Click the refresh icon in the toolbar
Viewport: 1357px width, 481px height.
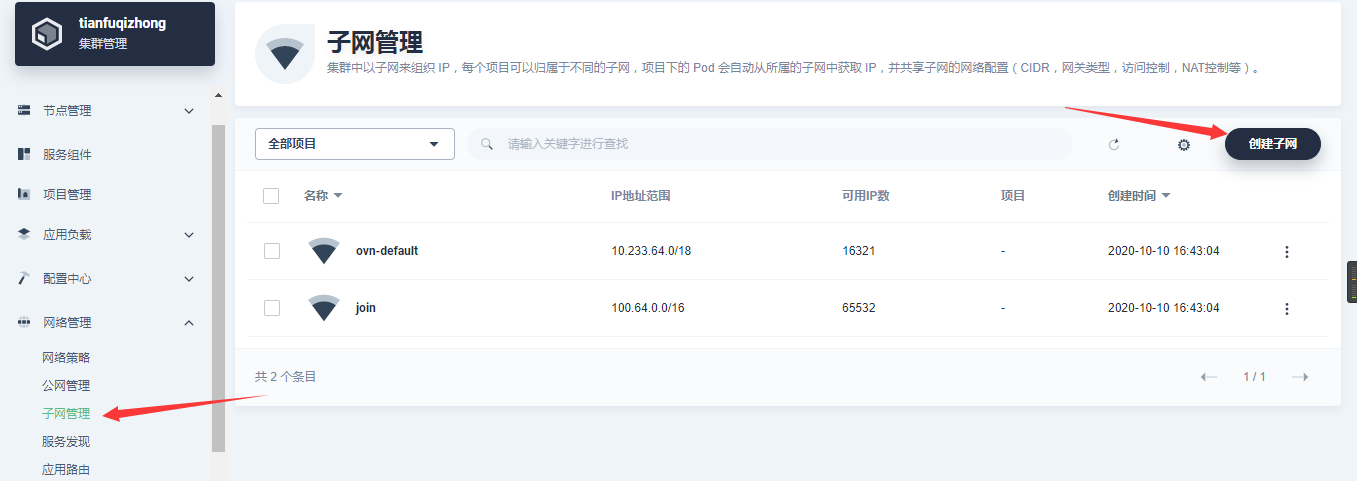[x=1114, y=145]
